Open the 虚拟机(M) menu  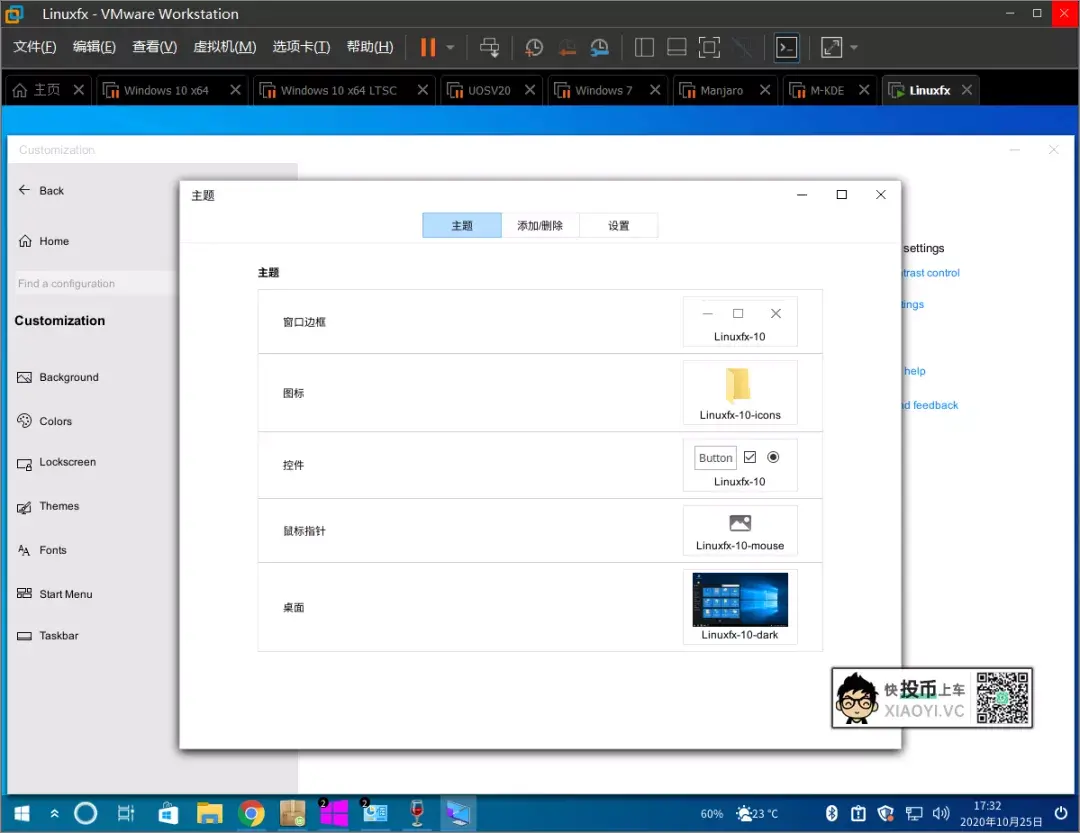(224, 47)
